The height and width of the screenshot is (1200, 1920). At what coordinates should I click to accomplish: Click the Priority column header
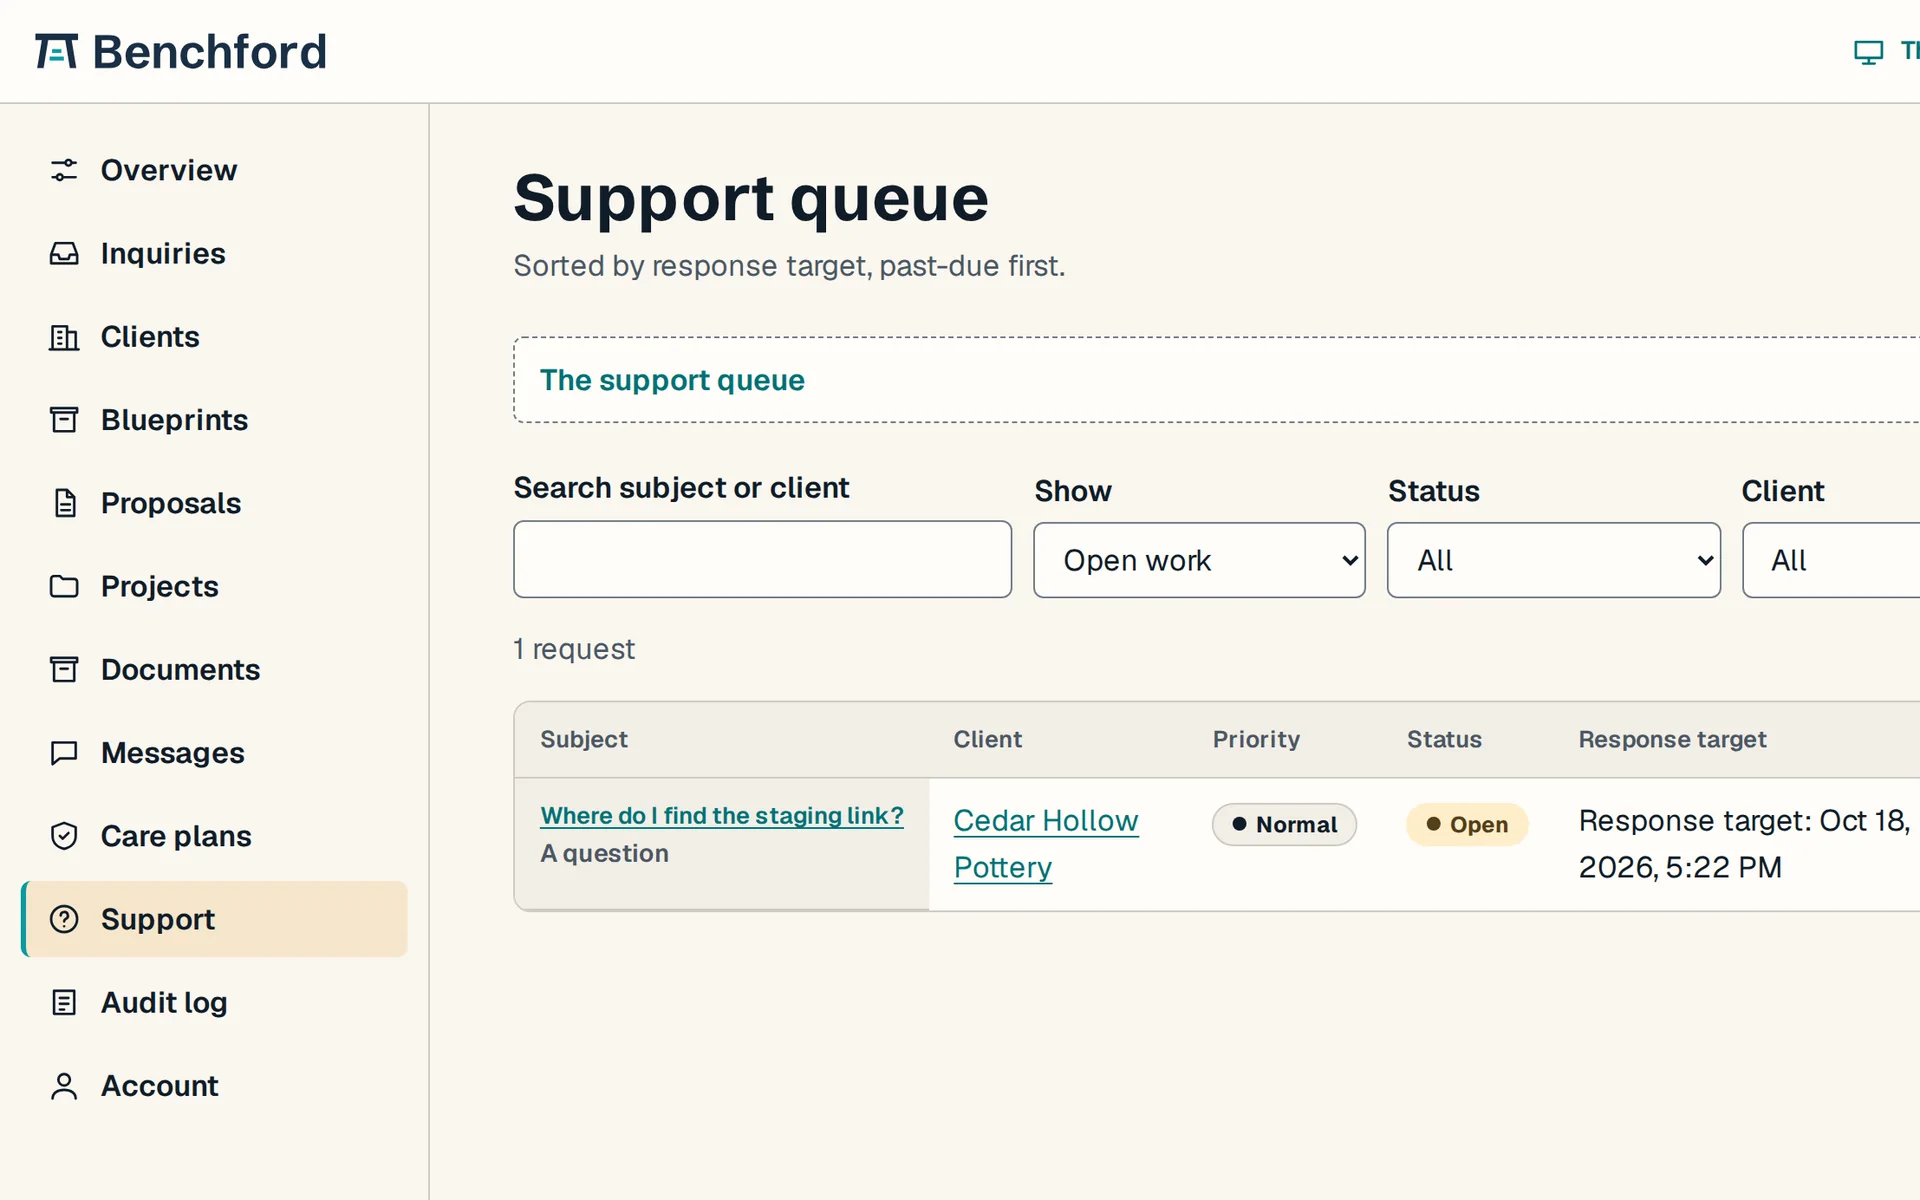coord(1256,739)
